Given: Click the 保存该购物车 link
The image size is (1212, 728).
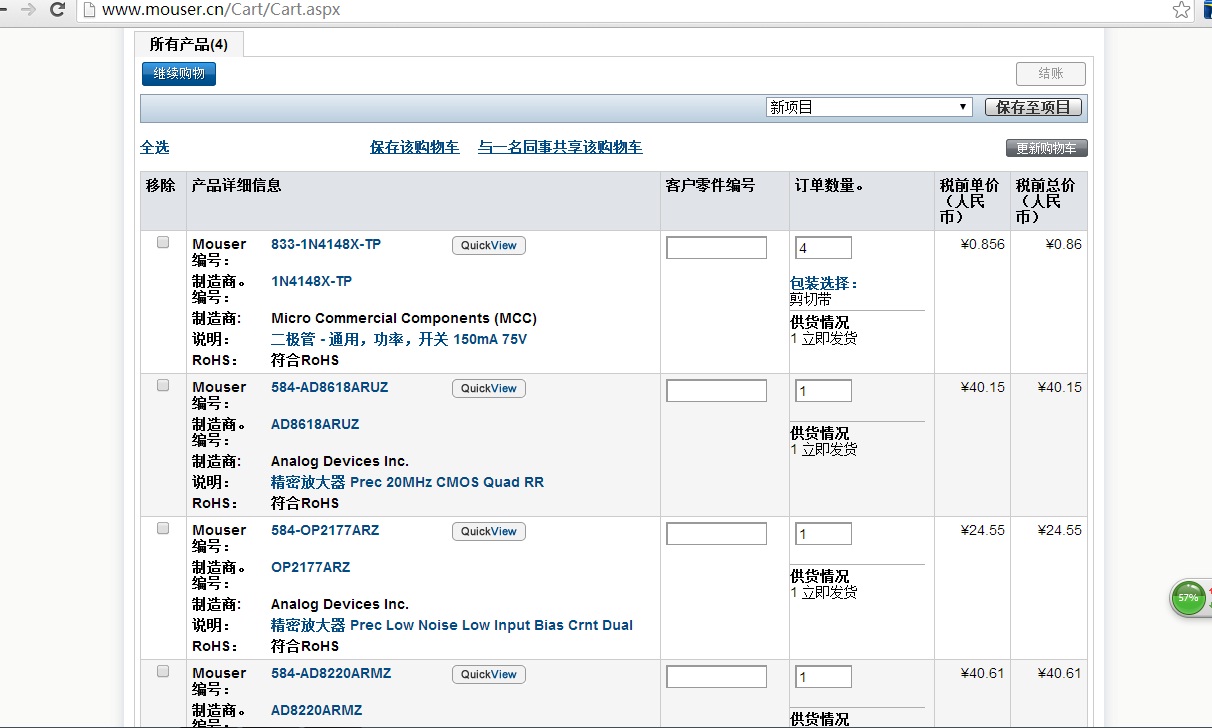Looking at the screenshot, I should [x=415, y=147].
